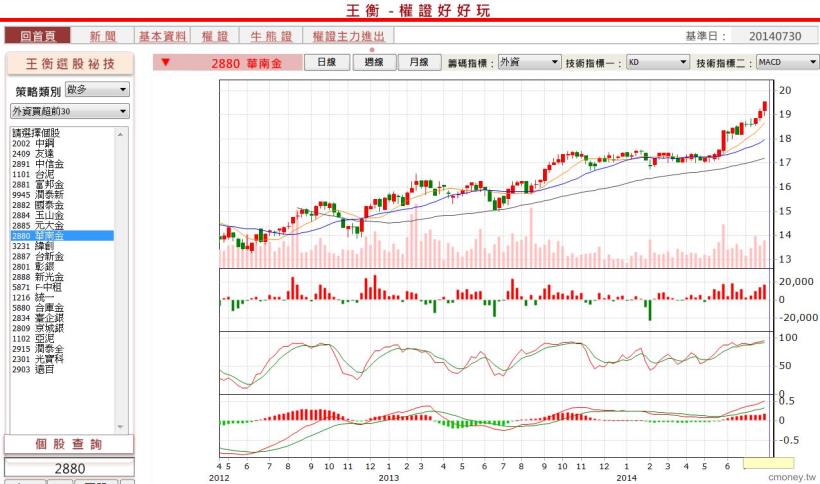Viewport: 820px width, 484px height.
Task: Click the 基準日 date field 20140730
Action: pyautogui.click(x=775, y=36)
